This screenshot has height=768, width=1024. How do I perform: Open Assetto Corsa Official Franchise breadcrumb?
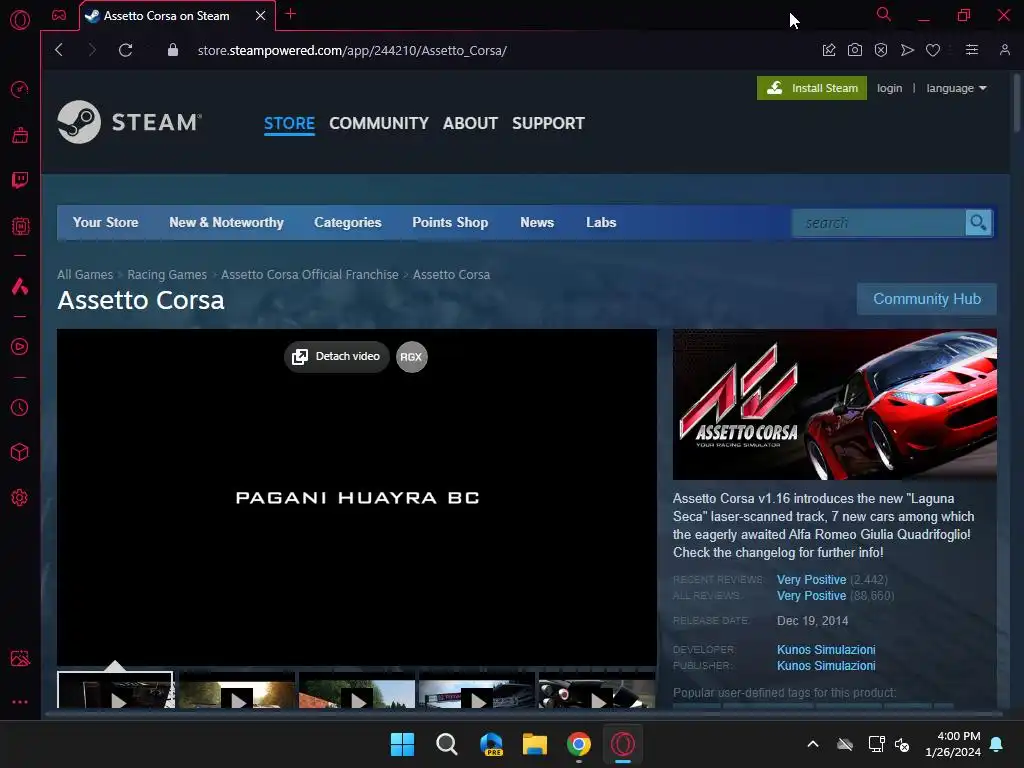click(x=310, y=274)
